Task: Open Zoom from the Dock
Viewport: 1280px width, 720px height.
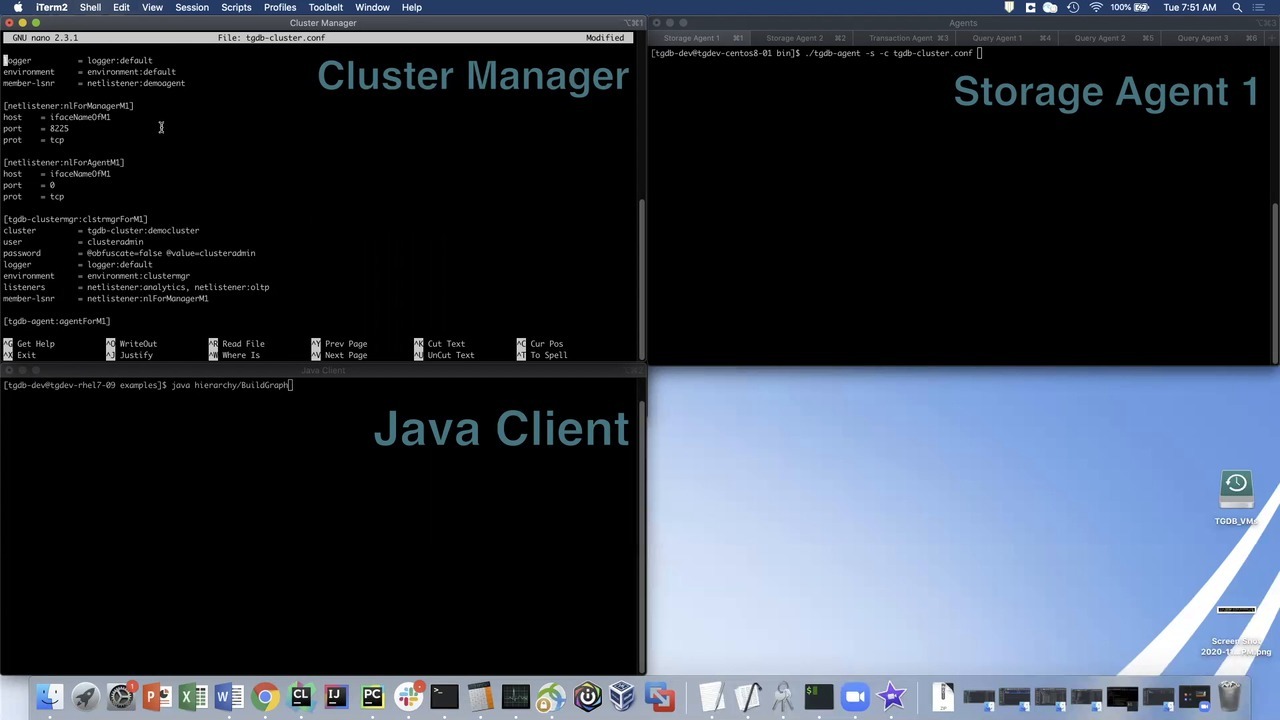Action: (x=855, y=696)
